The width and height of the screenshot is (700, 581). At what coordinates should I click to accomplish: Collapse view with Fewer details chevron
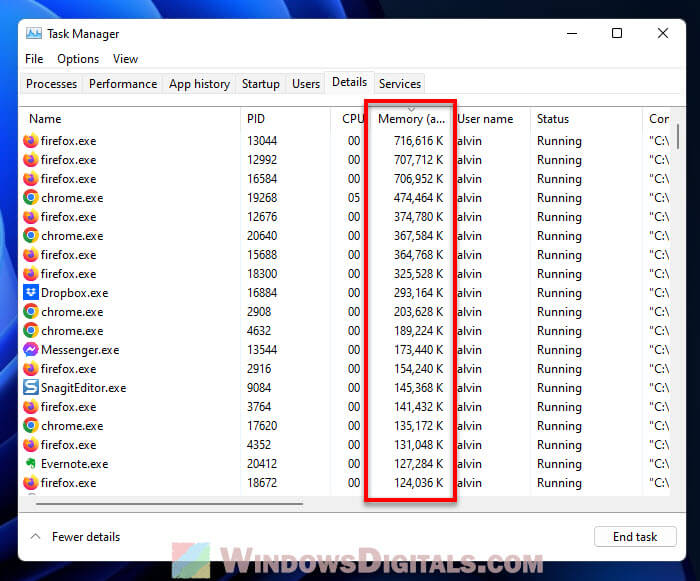click(x=36, y=536)
